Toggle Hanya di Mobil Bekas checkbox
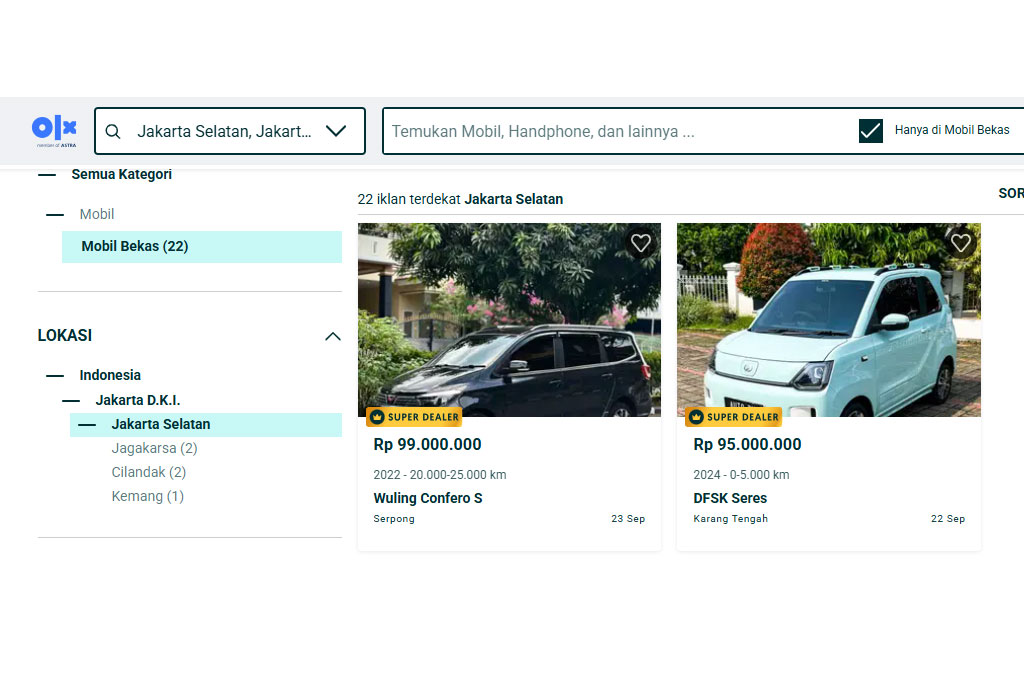The height and width of the screenshot is (680, 1024). (x=871, y=131)
